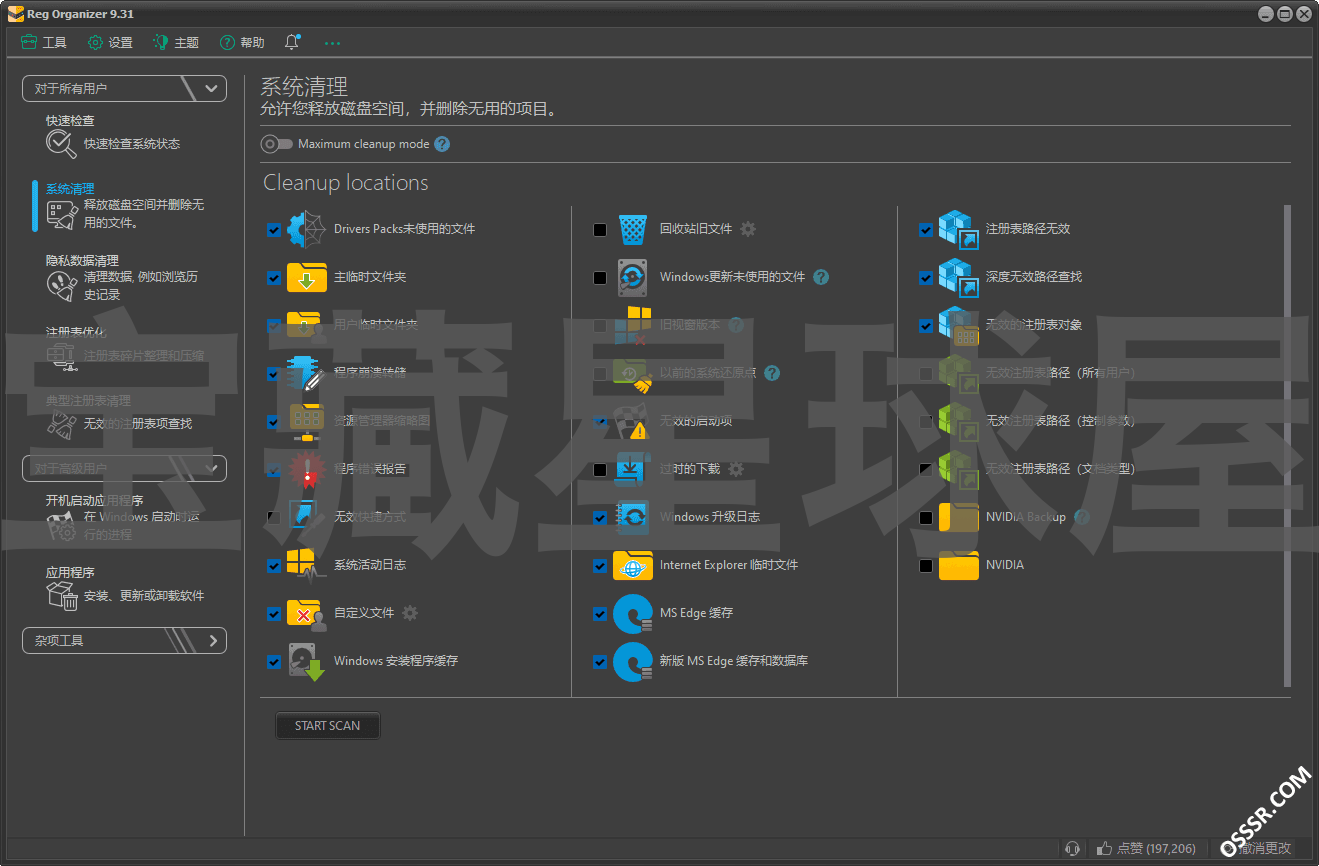Click the Internet Explorer 临时文件 icon
This screenshot has height=866, width=1319.
click(633, 565)
